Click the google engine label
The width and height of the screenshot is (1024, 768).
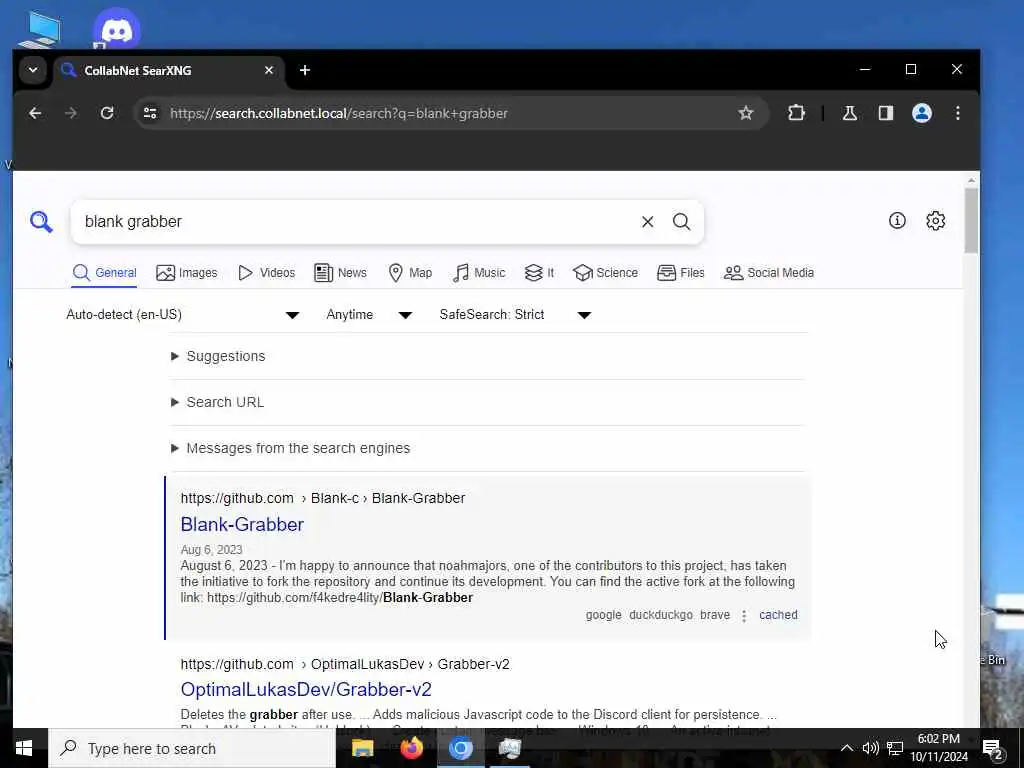pyautogui.click(x=603, y=615)
